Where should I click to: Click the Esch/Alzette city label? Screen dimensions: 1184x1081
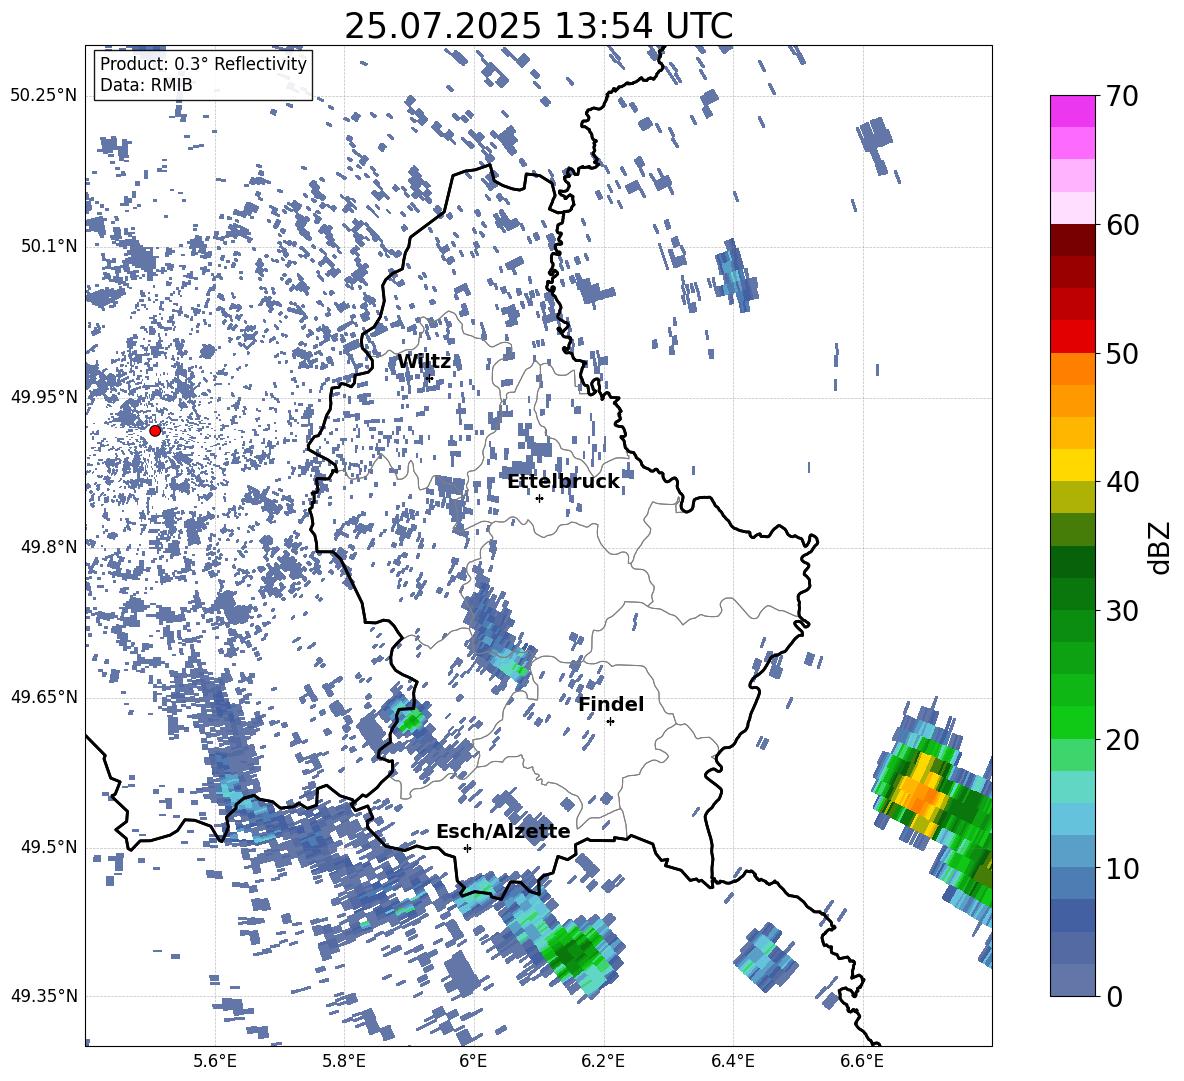click(x=503, y=832)
